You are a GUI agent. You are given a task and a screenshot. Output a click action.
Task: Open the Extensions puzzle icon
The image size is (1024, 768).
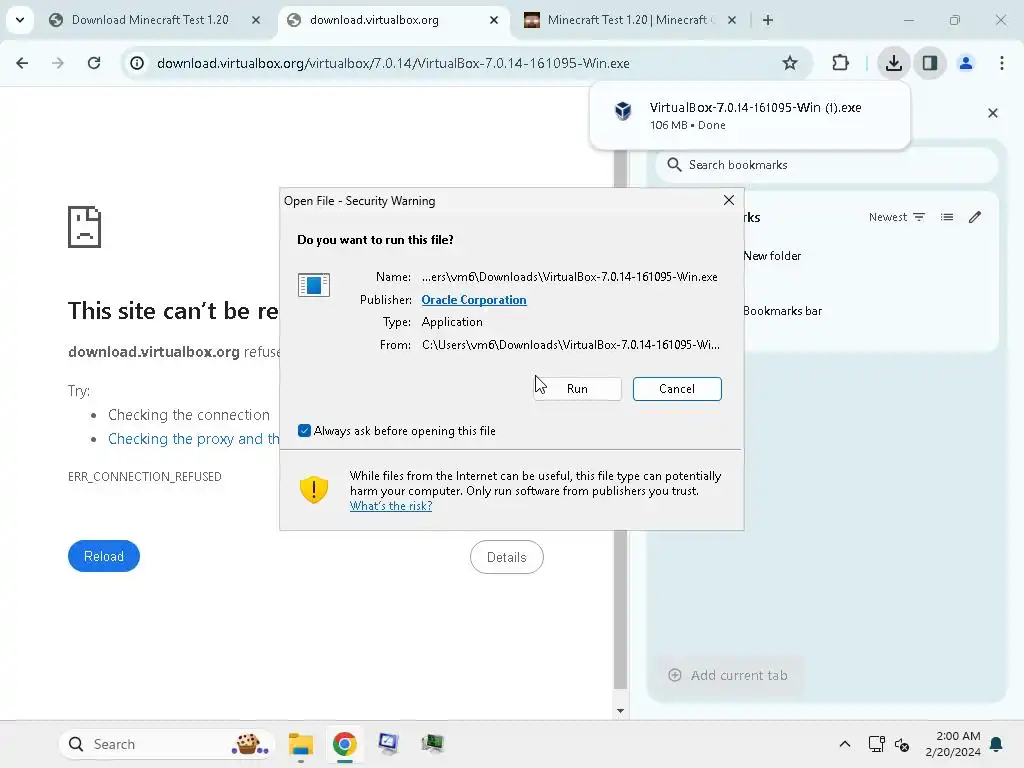pyautogui.click(x=840, y=63)
